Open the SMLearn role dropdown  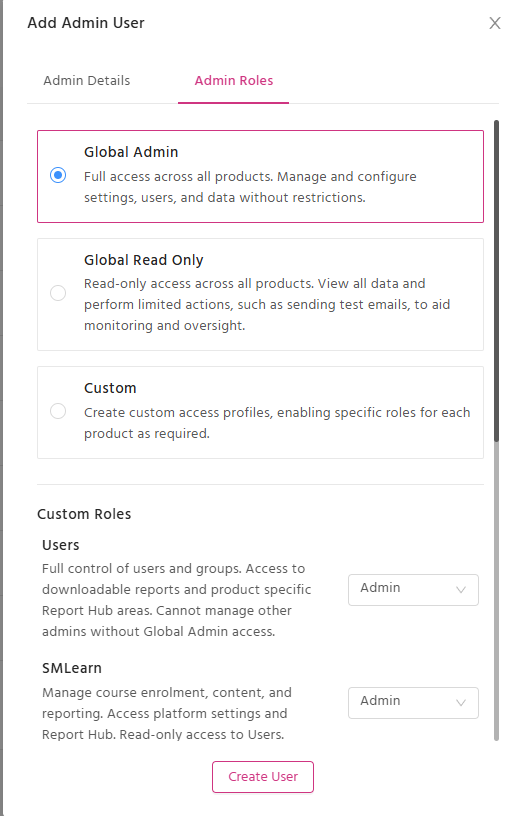tap(413, 703)
